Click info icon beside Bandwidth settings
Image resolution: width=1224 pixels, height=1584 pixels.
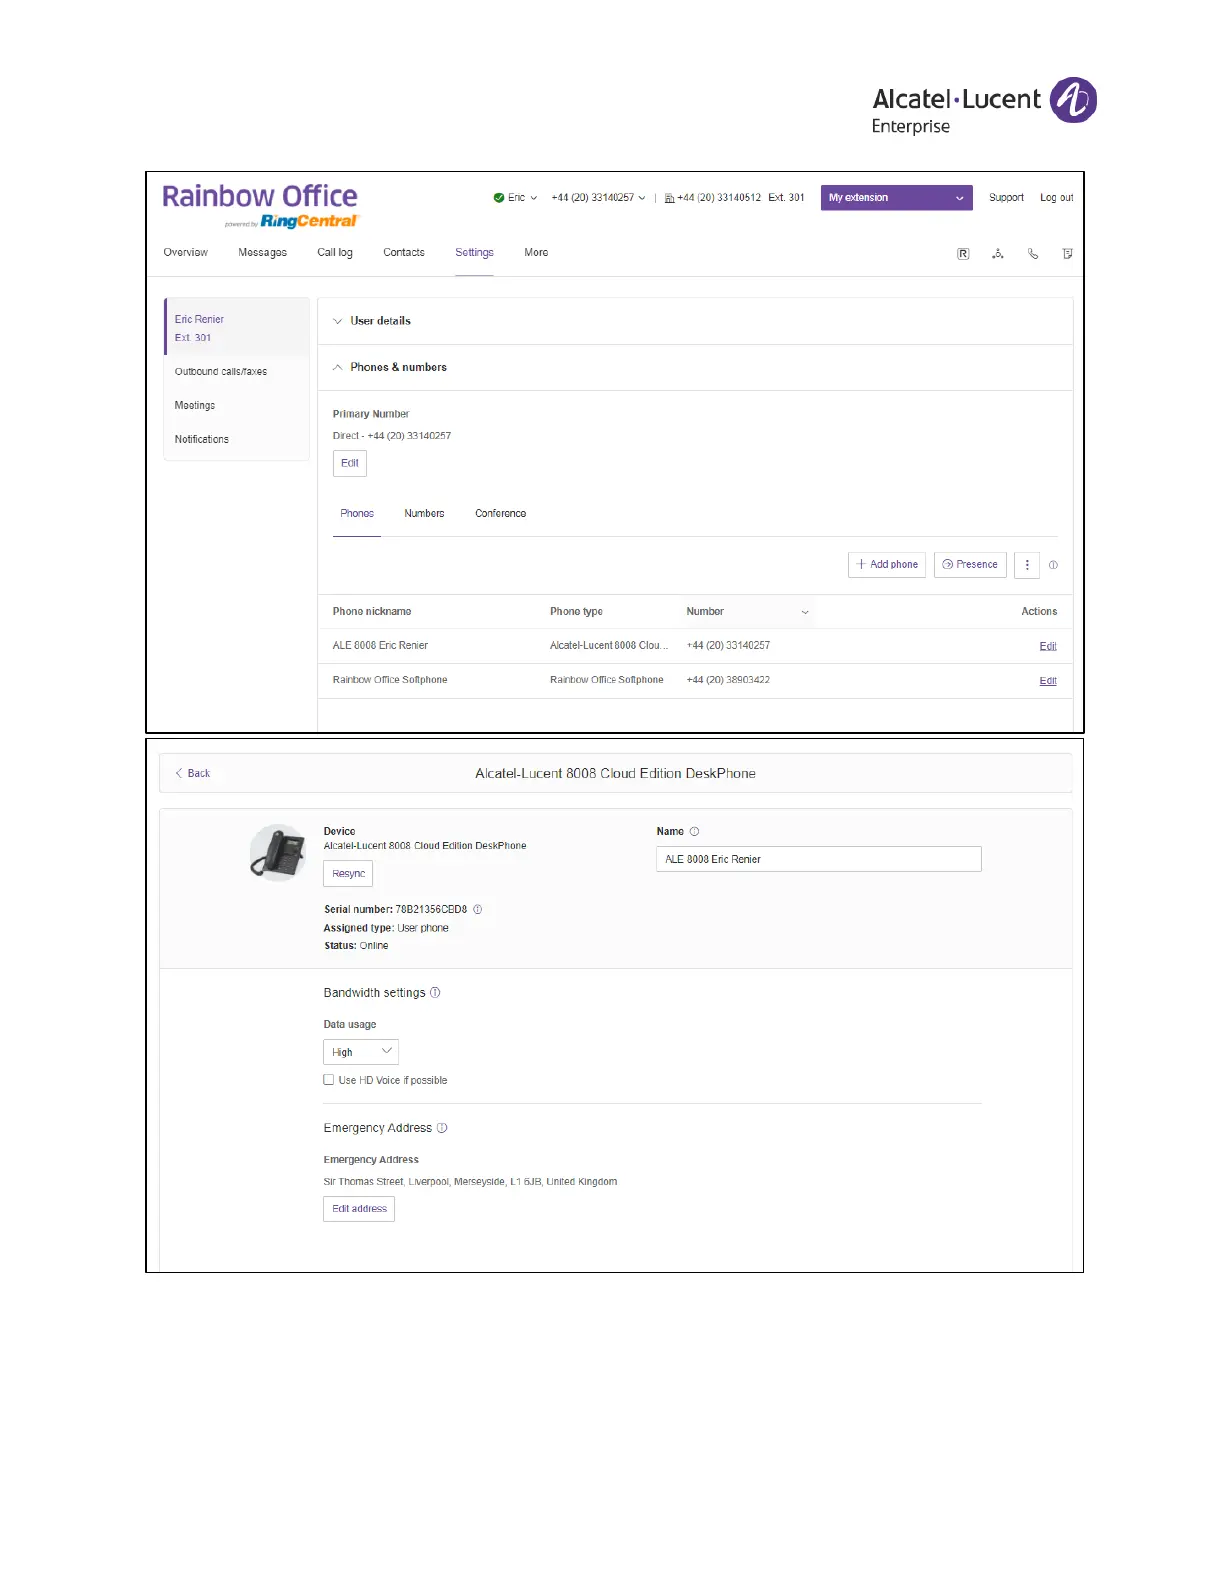[435, 993]
